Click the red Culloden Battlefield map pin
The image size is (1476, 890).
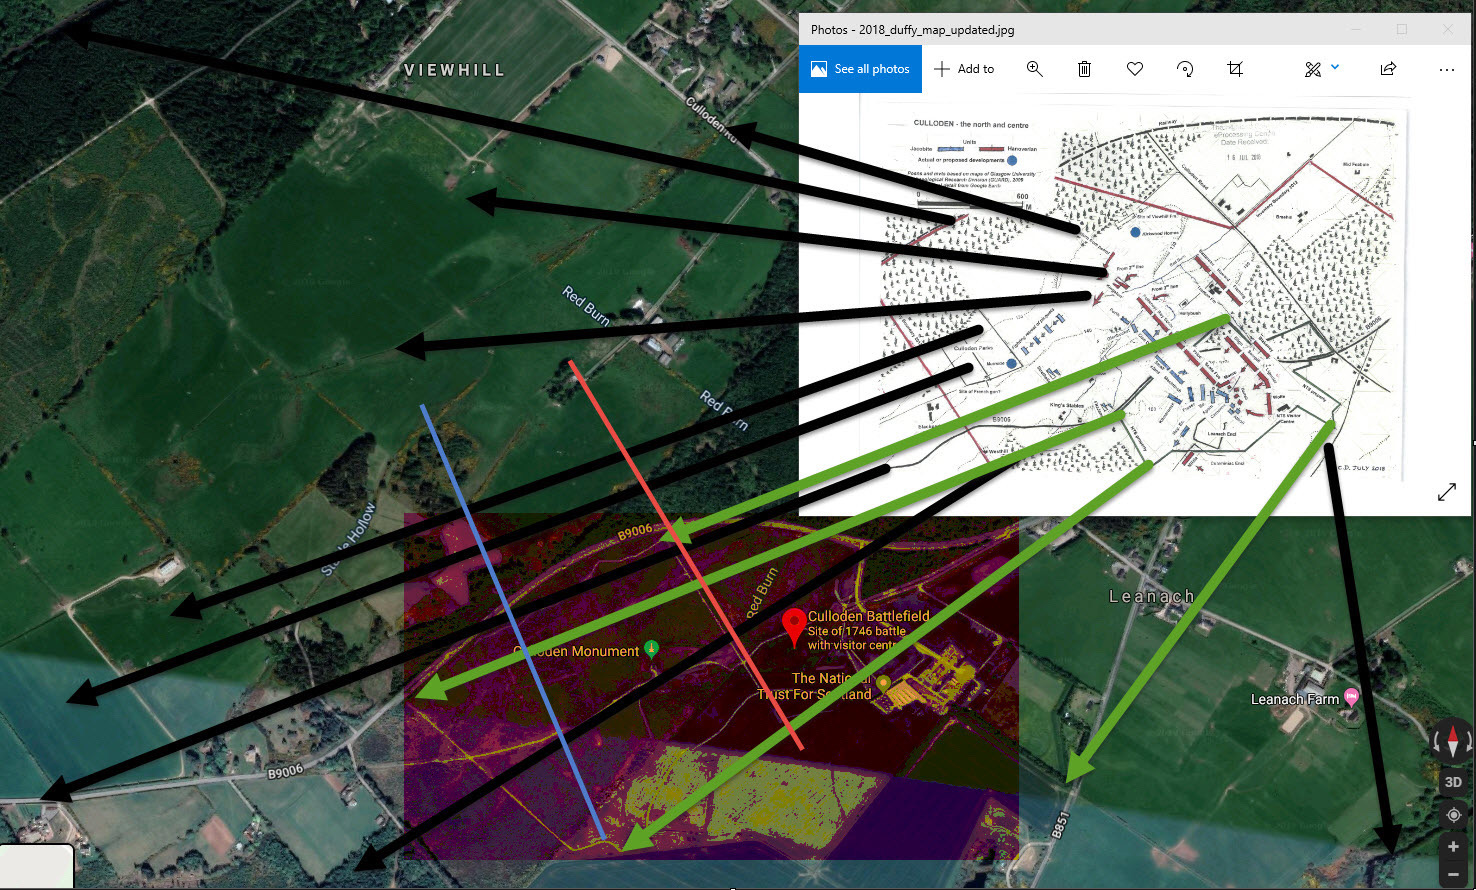coord(794,625)
